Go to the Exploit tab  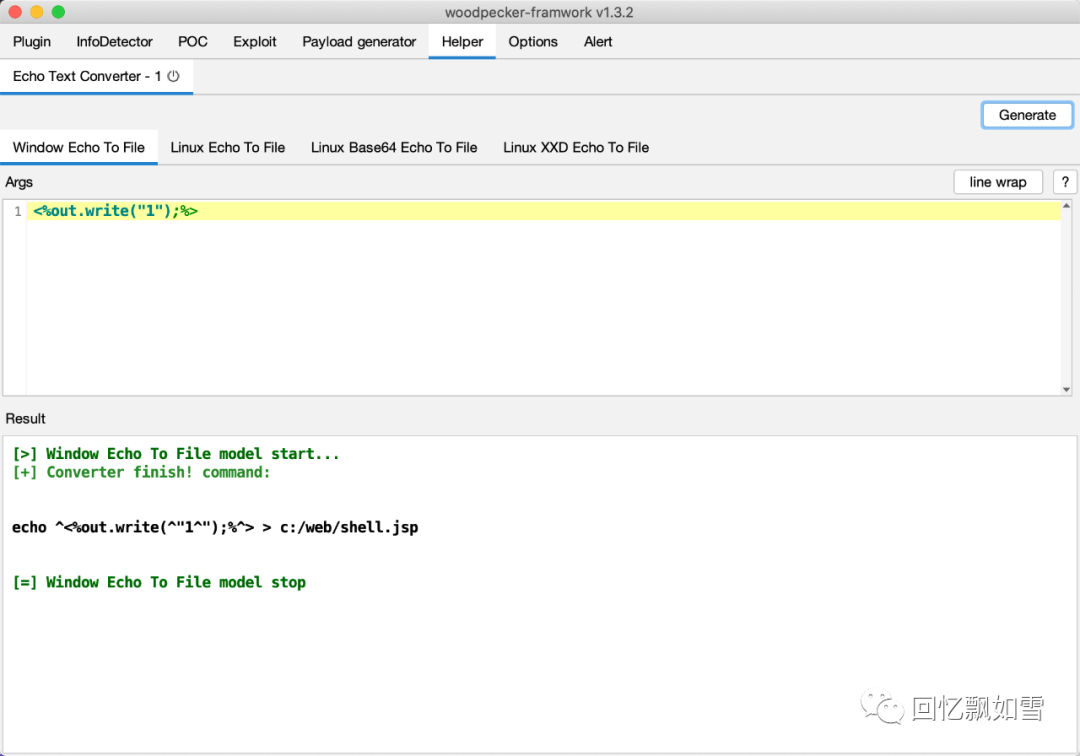(255, 42)
